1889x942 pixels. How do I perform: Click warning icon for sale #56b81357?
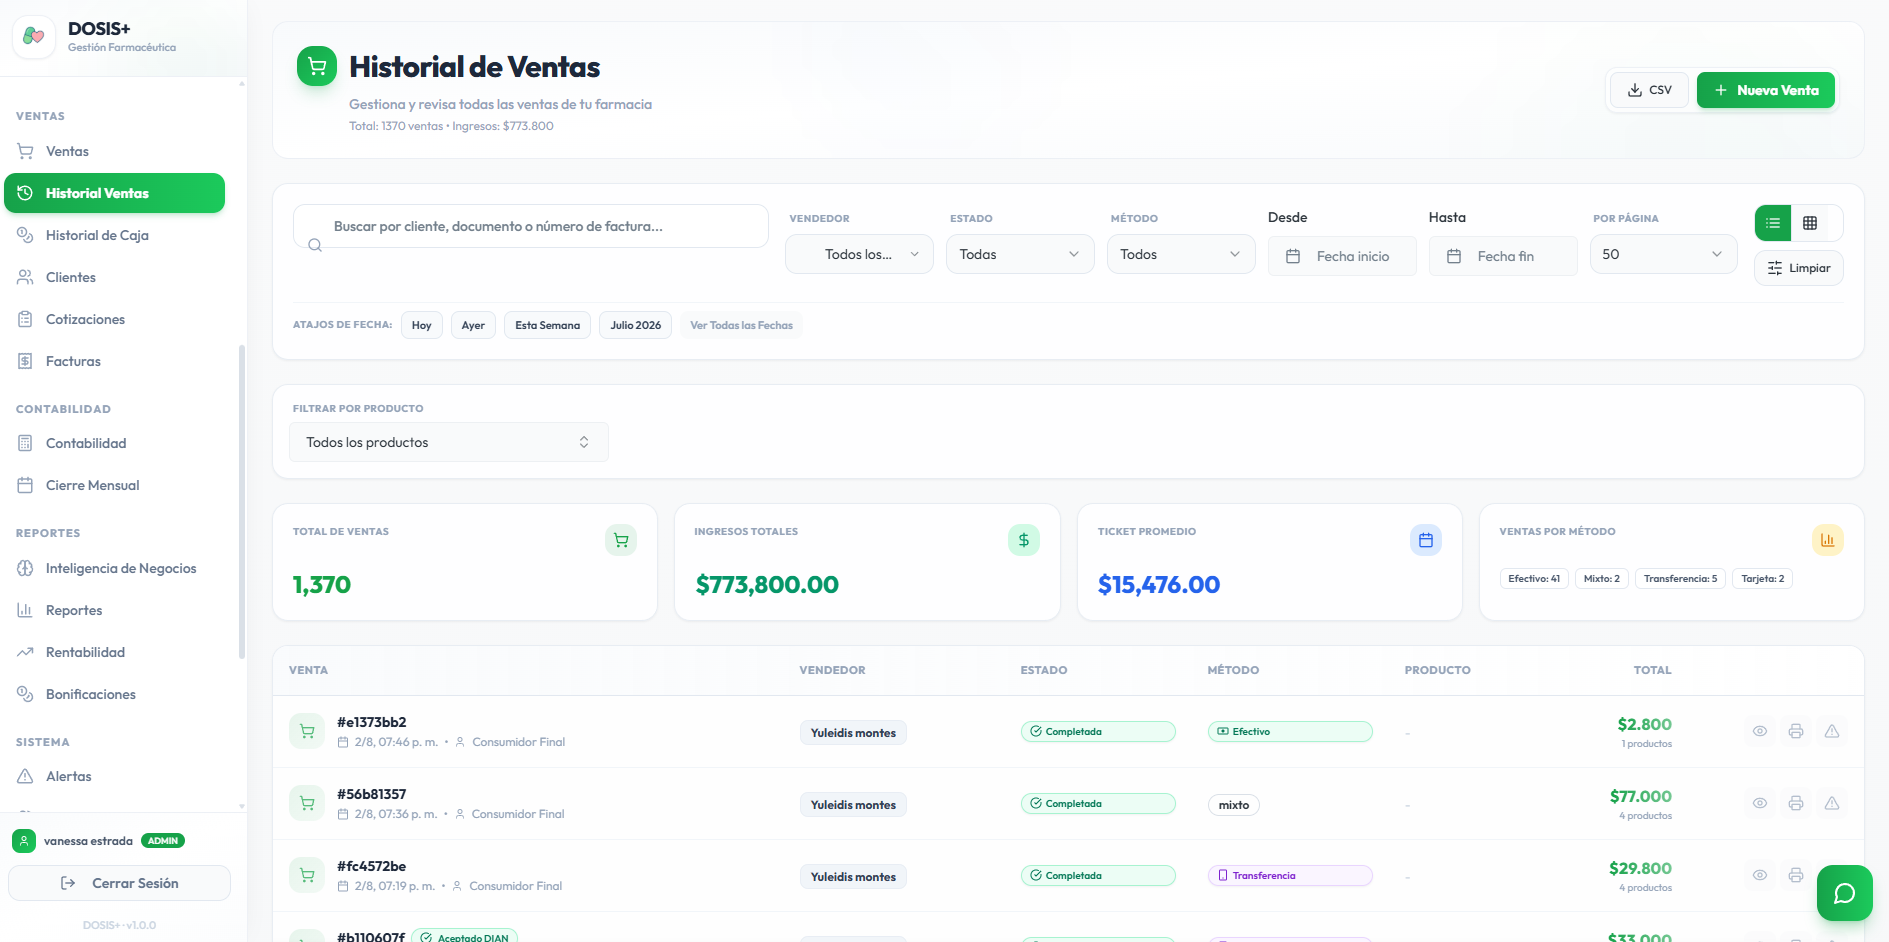coord(1832,803)
